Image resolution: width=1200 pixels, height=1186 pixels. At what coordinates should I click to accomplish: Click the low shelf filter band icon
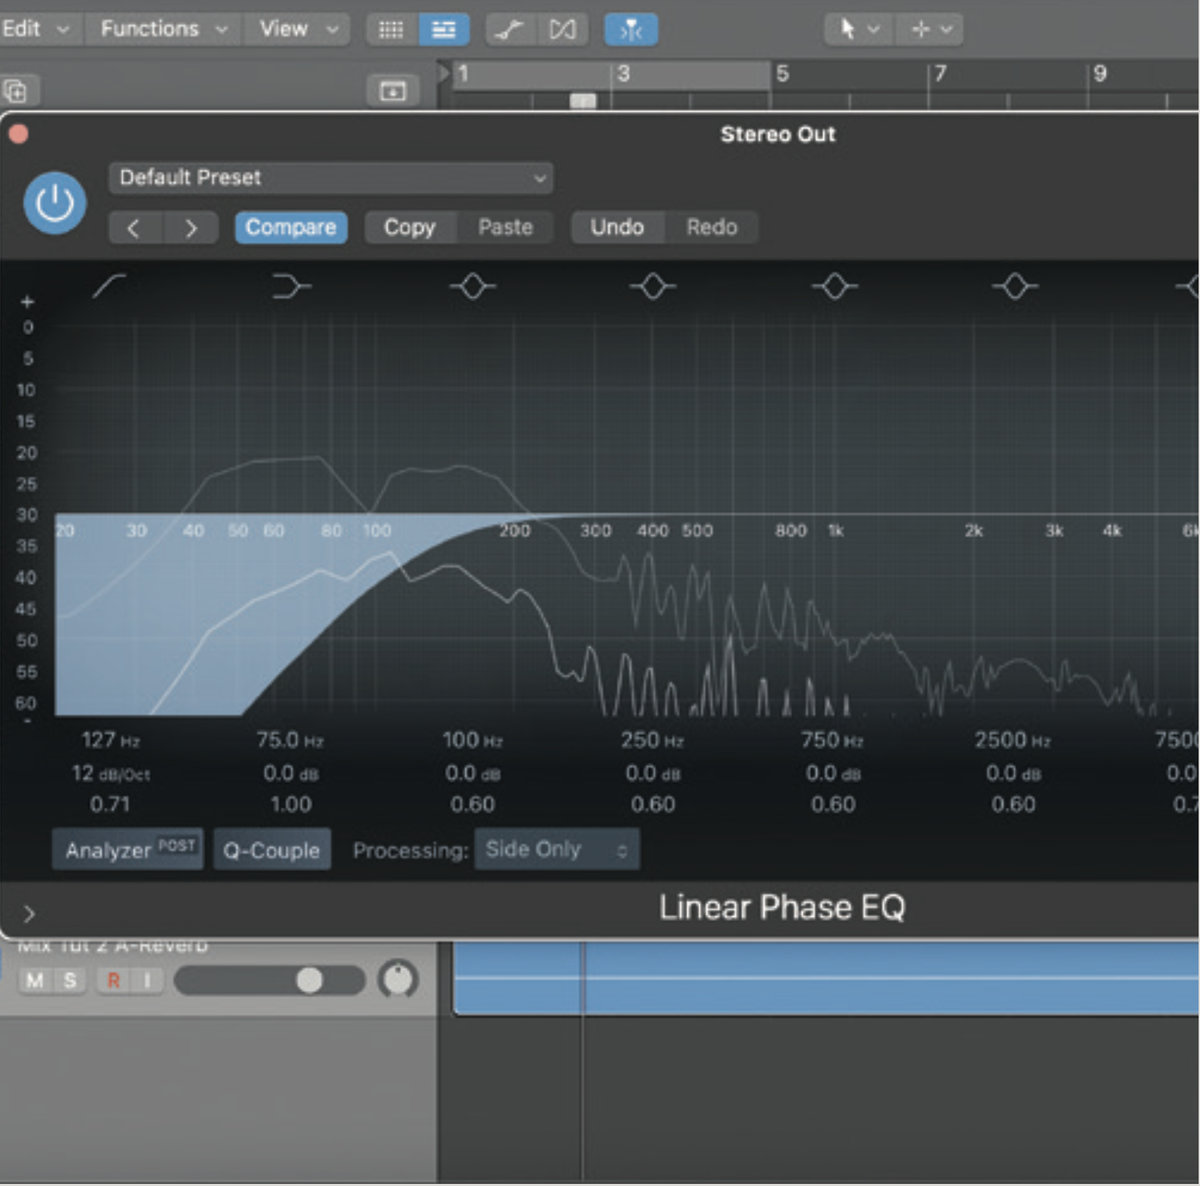point(290,287)
